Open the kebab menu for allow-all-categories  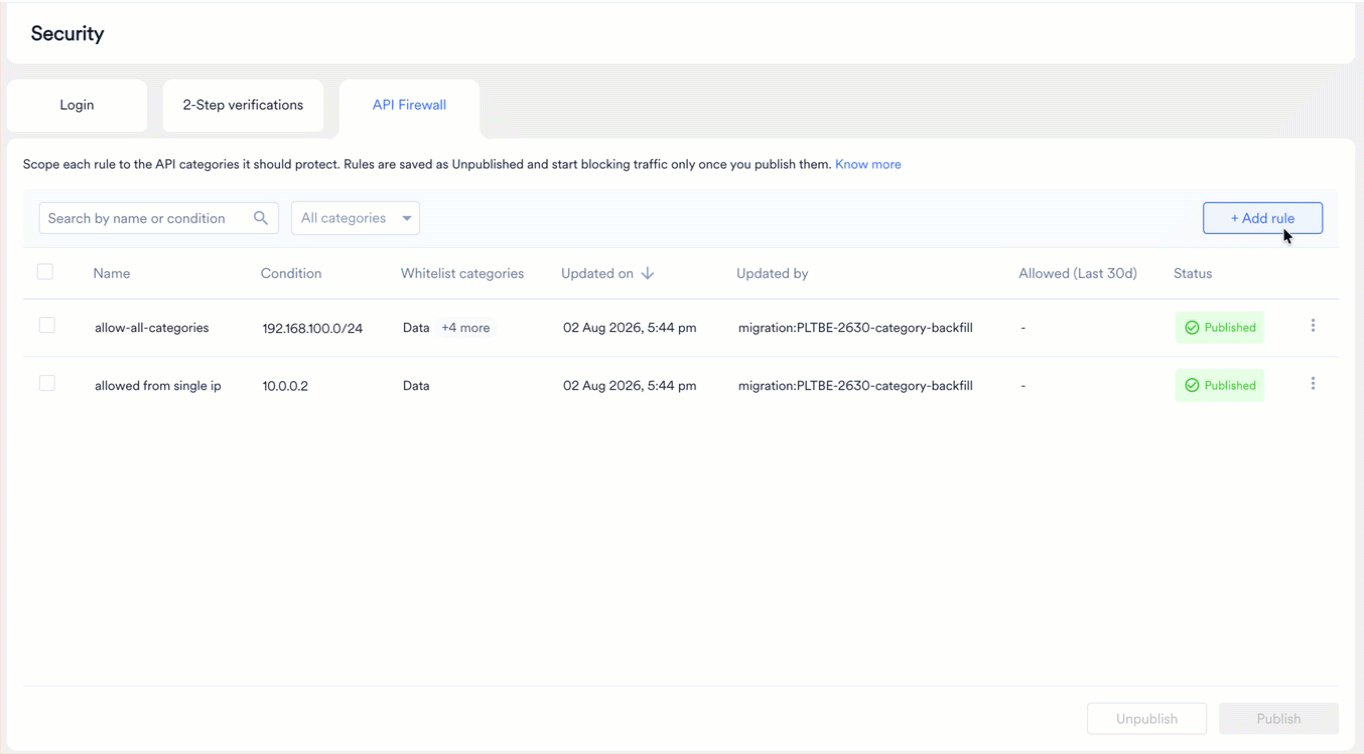click(1313, 326)
